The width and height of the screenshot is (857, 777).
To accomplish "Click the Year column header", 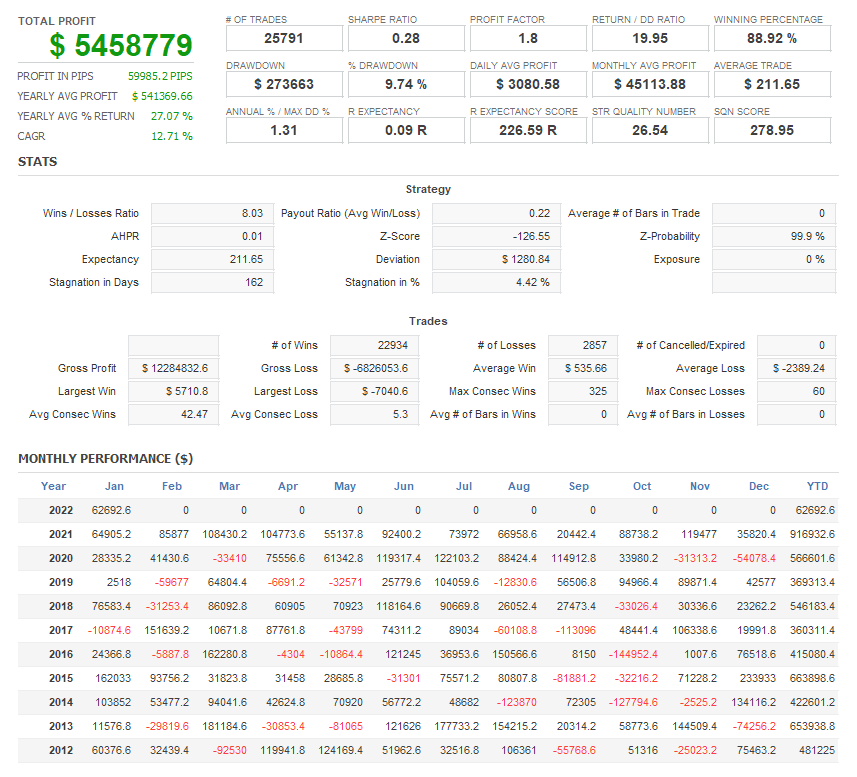I will pyautogui.click(x=54, y=486).
